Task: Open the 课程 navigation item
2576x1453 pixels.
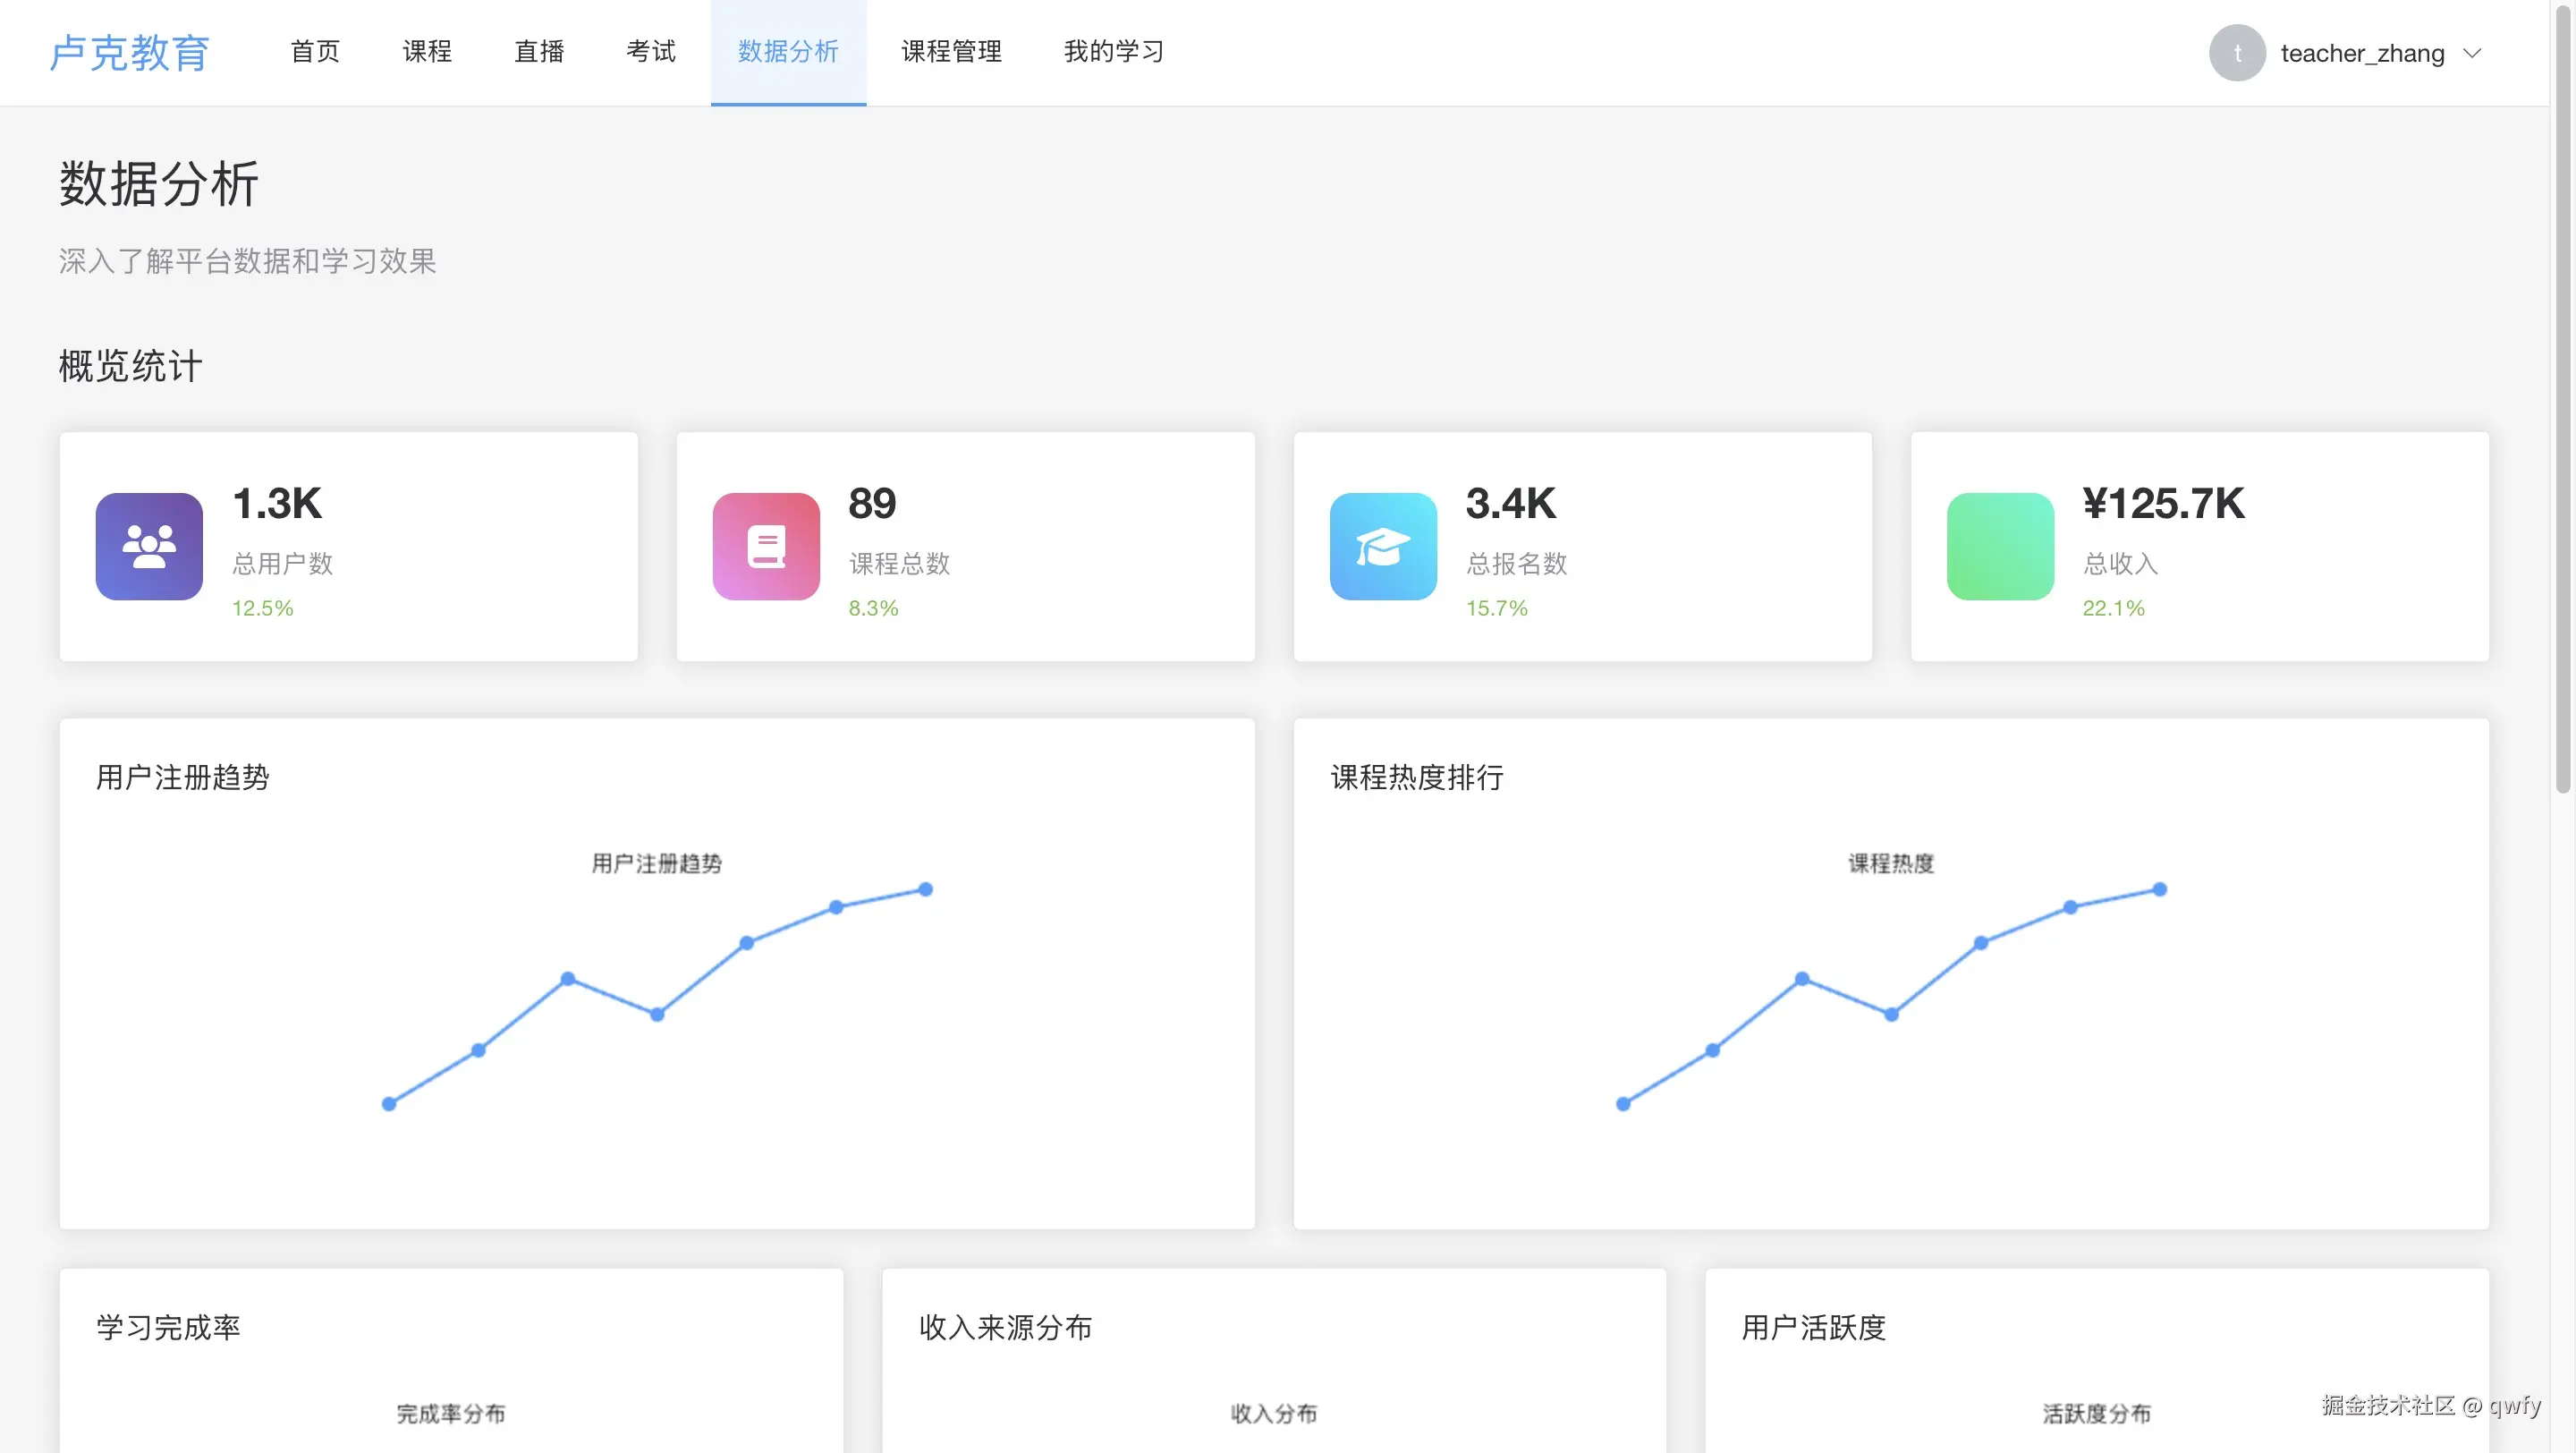Action: pos(427,52)
